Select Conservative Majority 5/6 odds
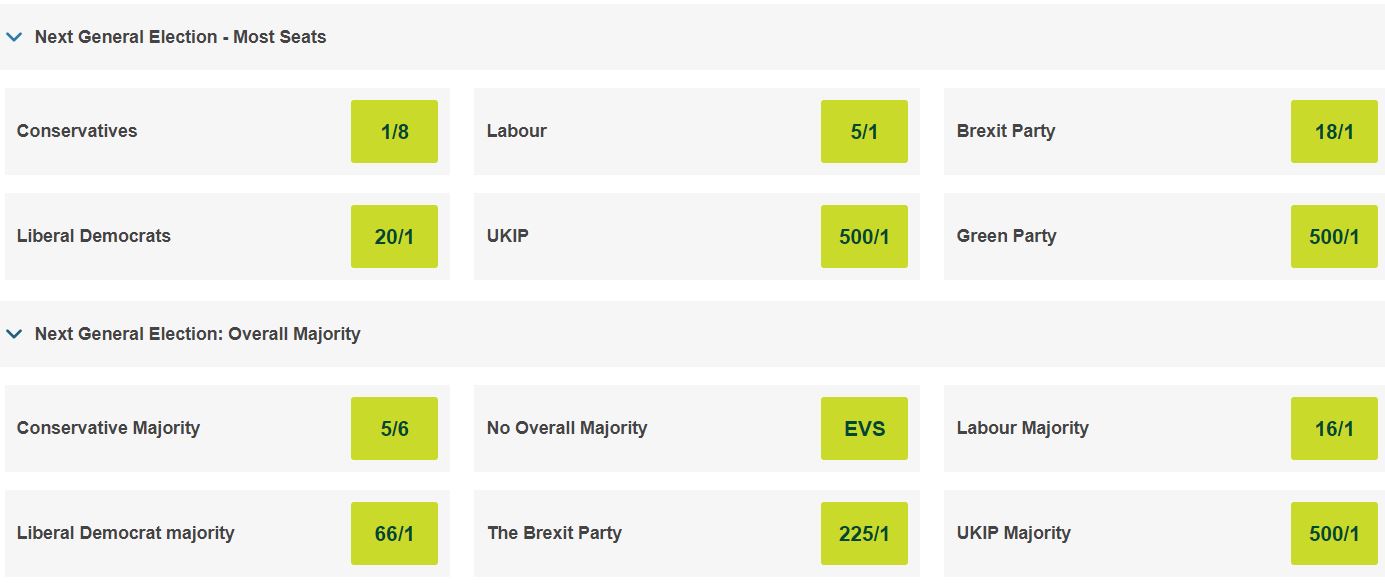This screenshot has width=1385, height=583. tap(394, 428)
